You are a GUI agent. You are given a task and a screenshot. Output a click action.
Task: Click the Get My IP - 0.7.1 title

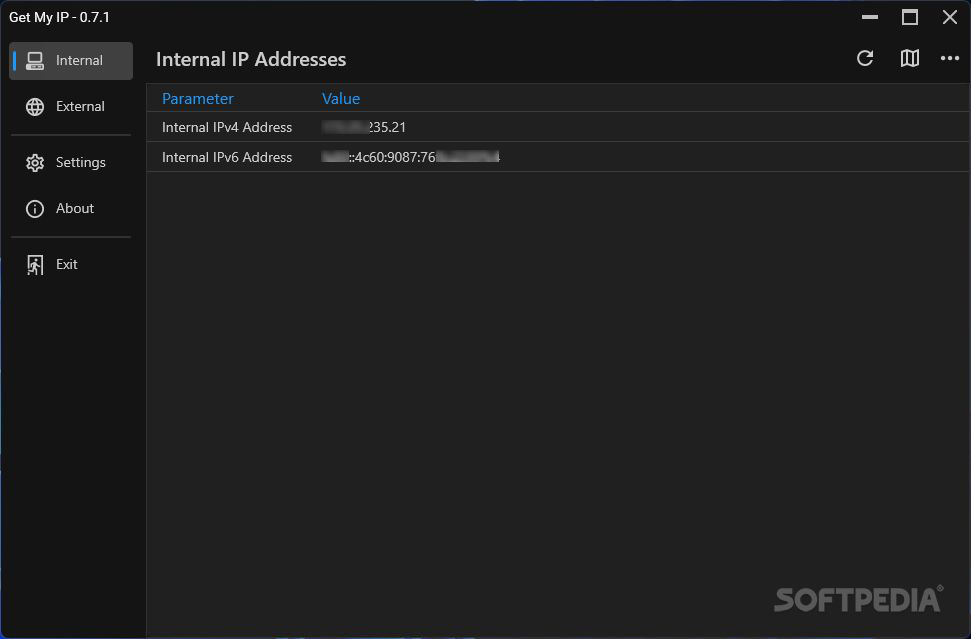coord(59,17)
